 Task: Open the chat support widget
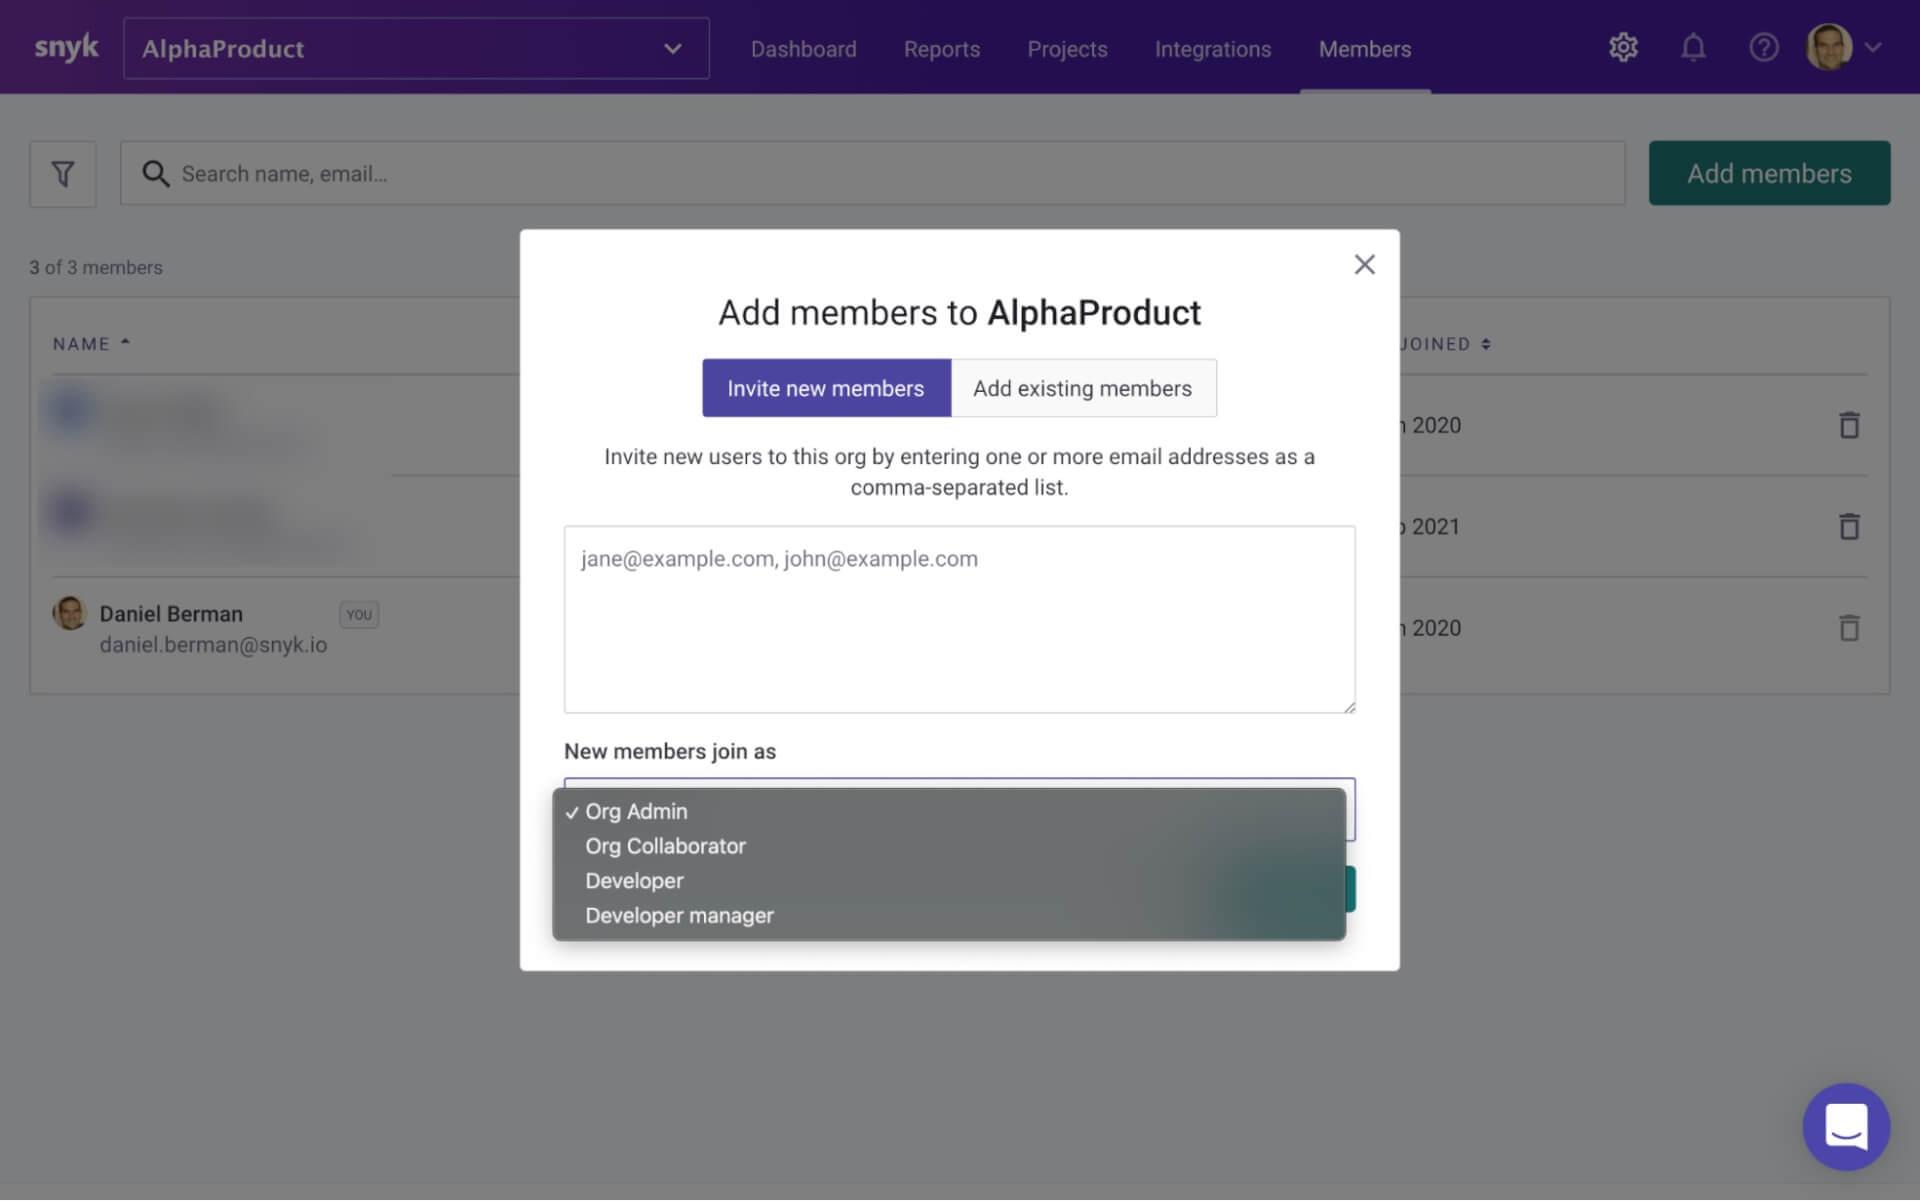[x=1846, y=1127]
